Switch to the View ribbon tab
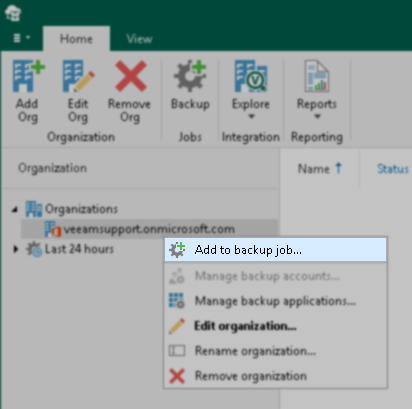This screenshot has width=412, height=409. click(139, 39)
